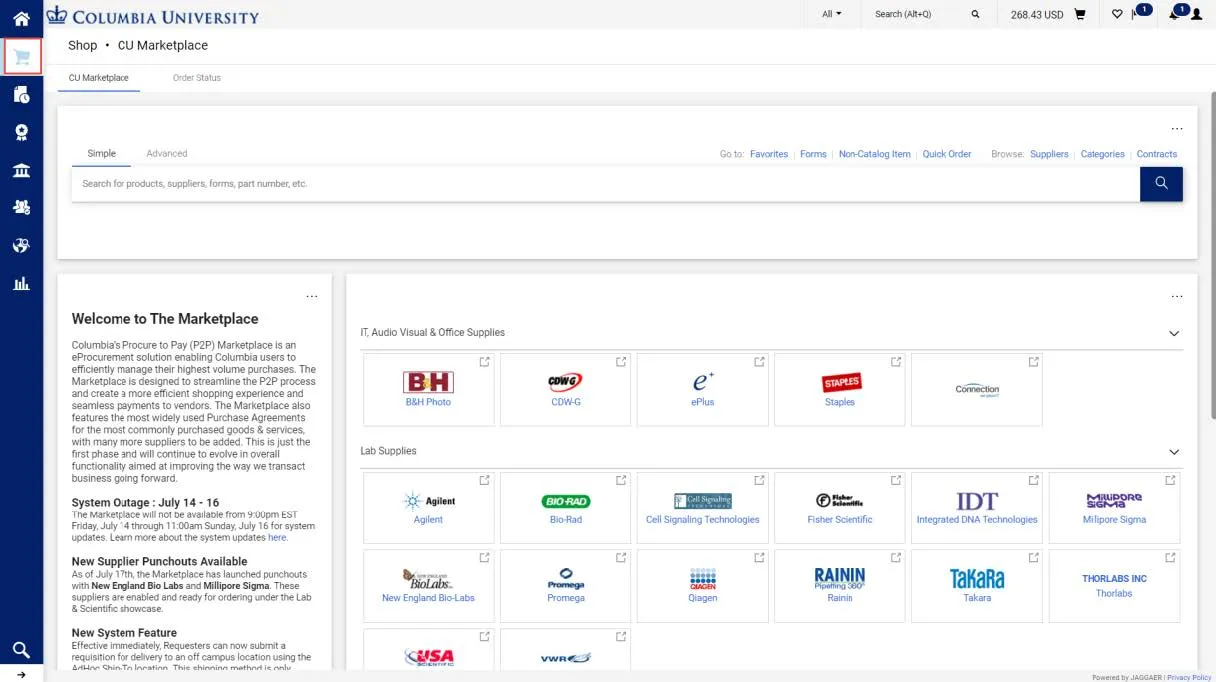The width and height of the screenshot is (1216, 682).
Task: Open CDW-G punchout pop-out icon
Action: click(621, 362)
